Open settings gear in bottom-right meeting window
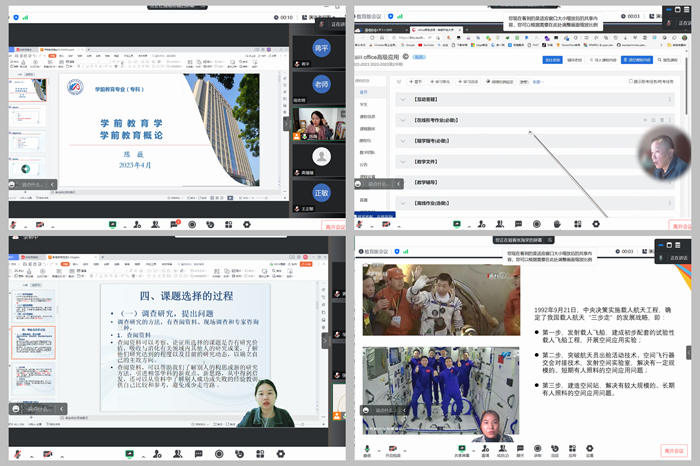The height and width of the screenshot is (466, 700). coord(590,449)
